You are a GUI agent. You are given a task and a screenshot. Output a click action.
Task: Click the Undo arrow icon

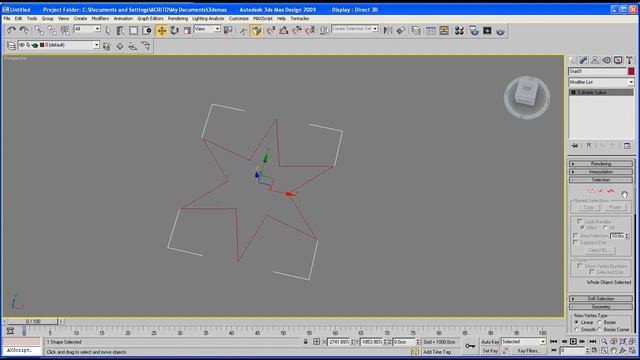11,30
